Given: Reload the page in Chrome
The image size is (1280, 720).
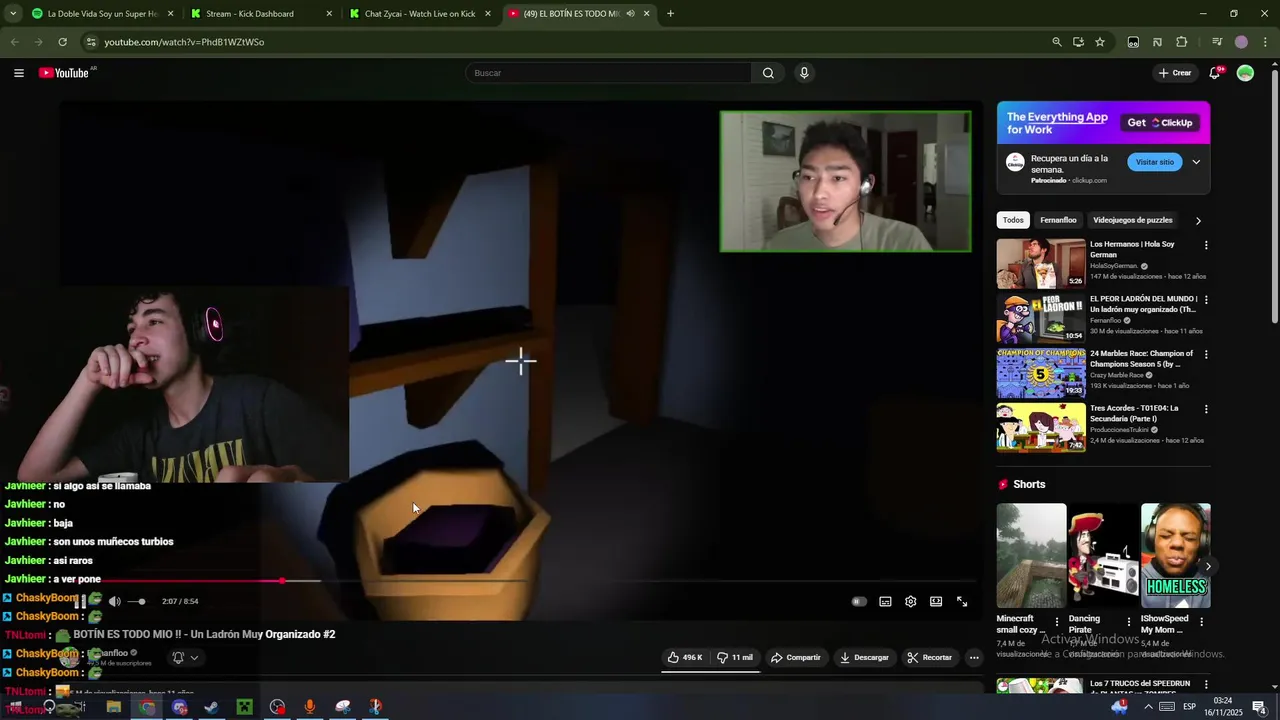Looking at the screenshot, I should pyautogui.click(x=62, y=42).
